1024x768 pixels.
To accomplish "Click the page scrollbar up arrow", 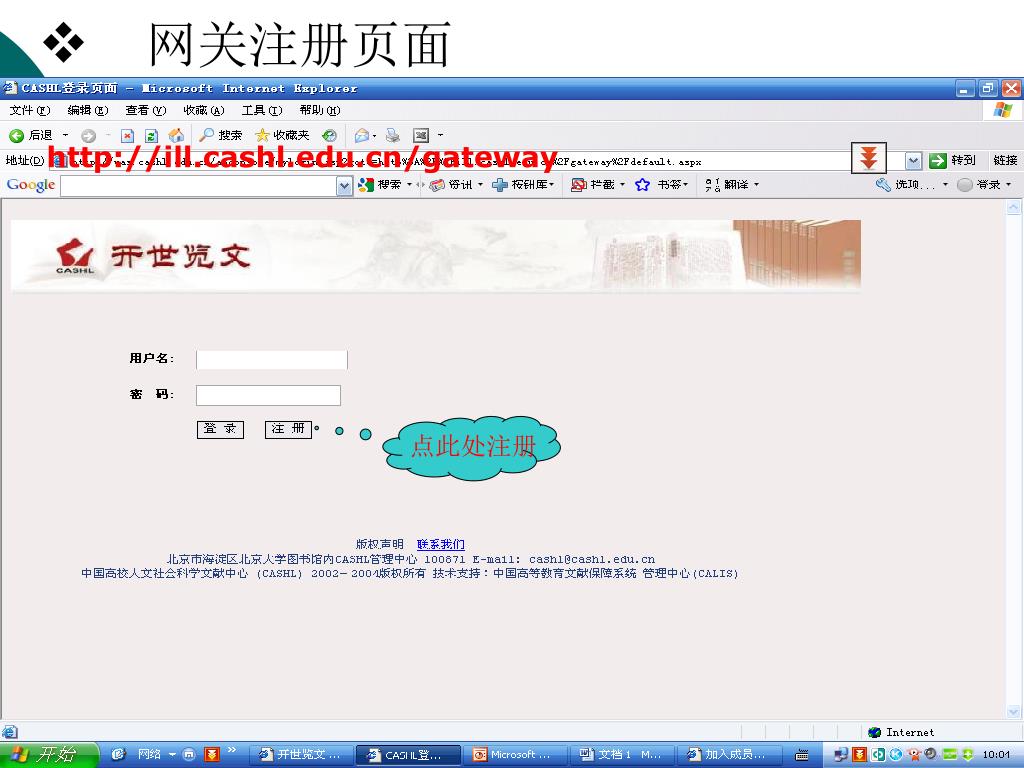I will (1014, 208).
